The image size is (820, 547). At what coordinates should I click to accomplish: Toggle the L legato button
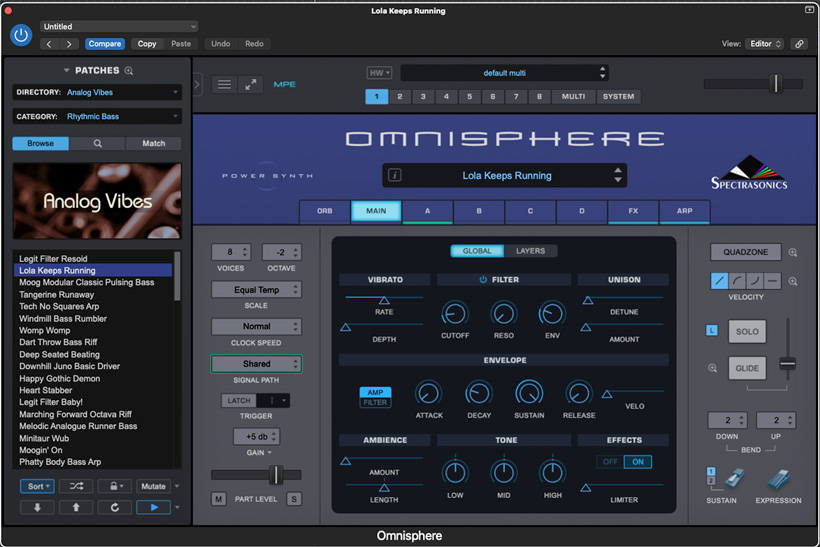[x=712, y=331]
